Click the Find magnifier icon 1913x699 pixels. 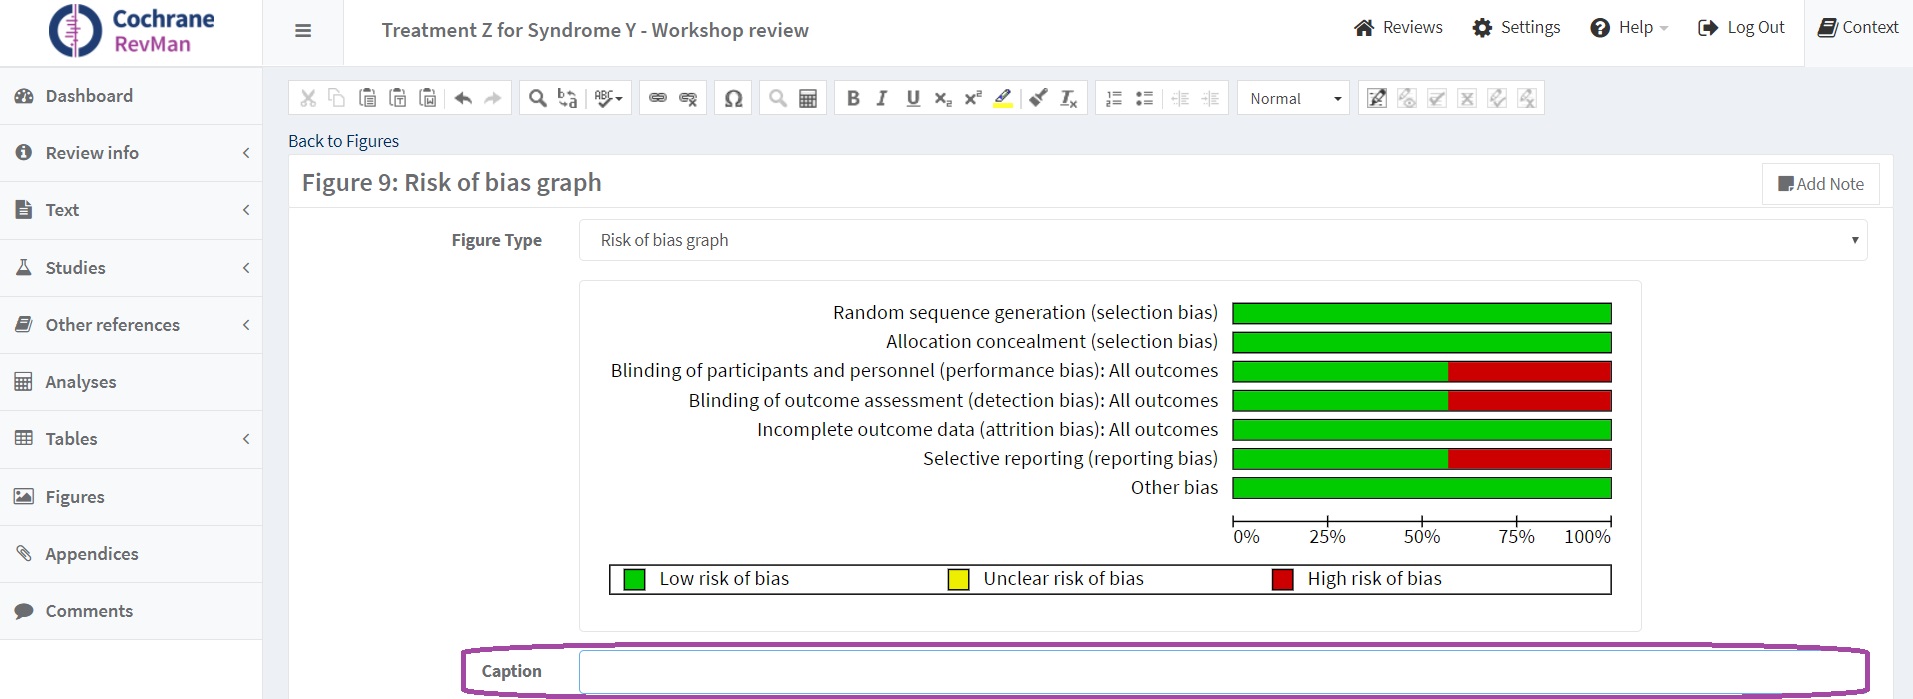pos(537,98)
